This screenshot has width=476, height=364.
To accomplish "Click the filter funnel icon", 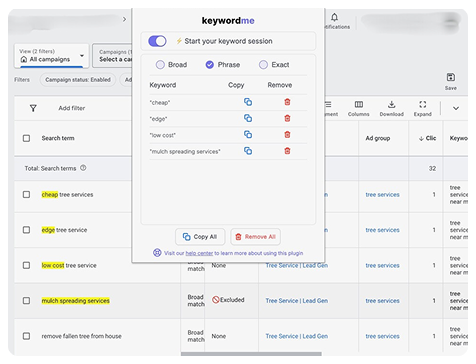I will [33, 108].
